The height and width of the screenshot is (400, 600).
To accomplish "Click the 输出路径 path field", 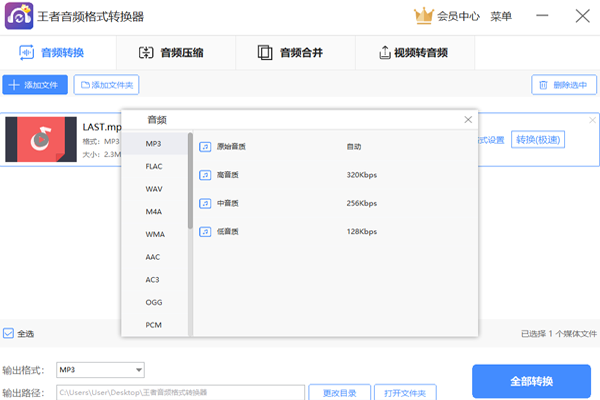I will point(179,393).
